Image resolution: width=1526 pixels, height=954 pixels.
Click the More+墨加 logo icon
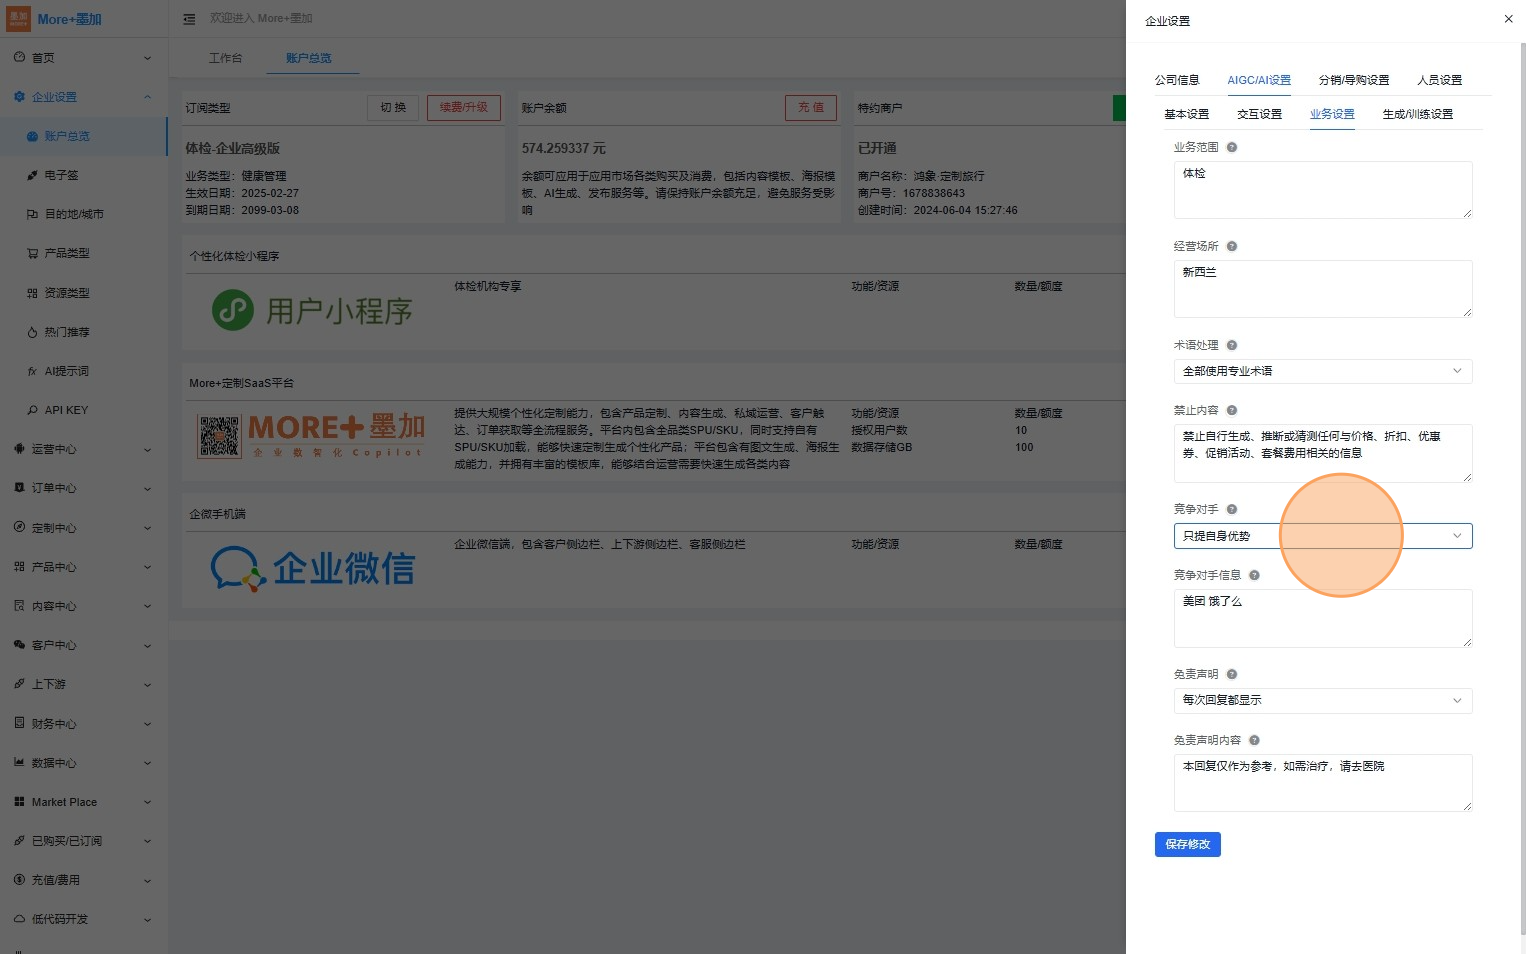[x=18, y=19]
